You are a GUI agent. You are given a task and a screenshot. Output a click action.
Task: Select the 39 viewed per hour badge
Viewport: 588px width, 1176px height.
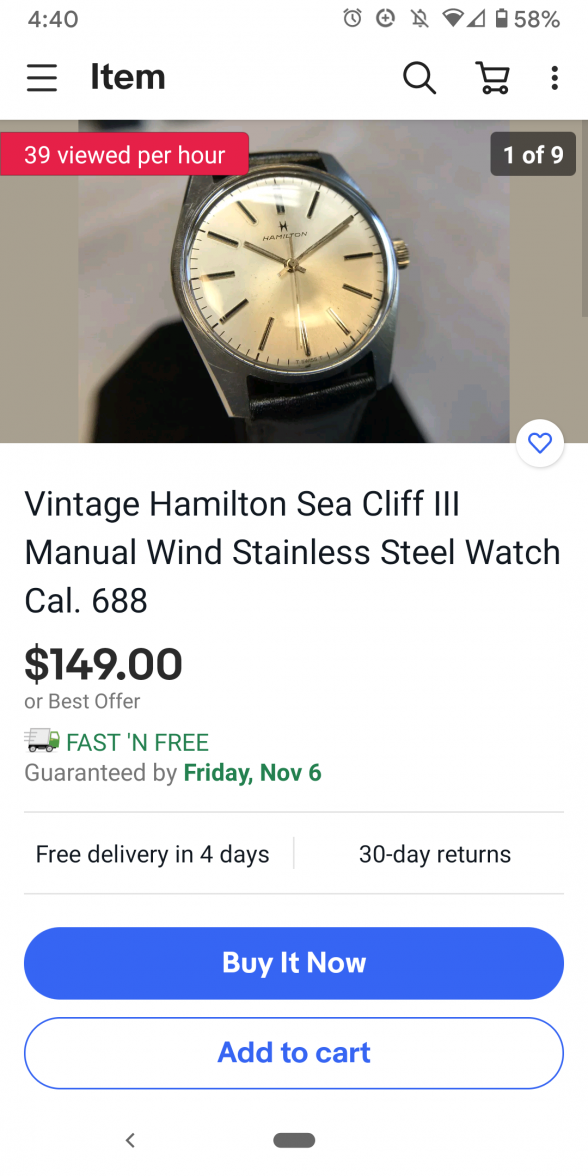tap(124, 154)
